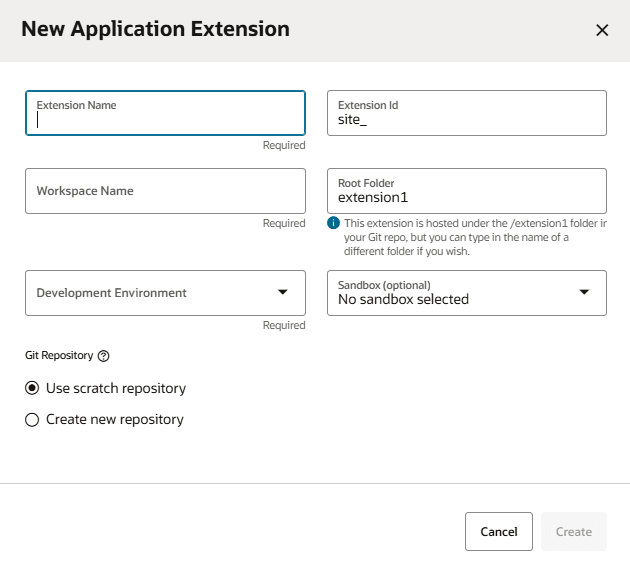The width and height of the screenshot is (630, 578).
Task: Close the New Application Extension dialog
Action: [x=602, y=30]
